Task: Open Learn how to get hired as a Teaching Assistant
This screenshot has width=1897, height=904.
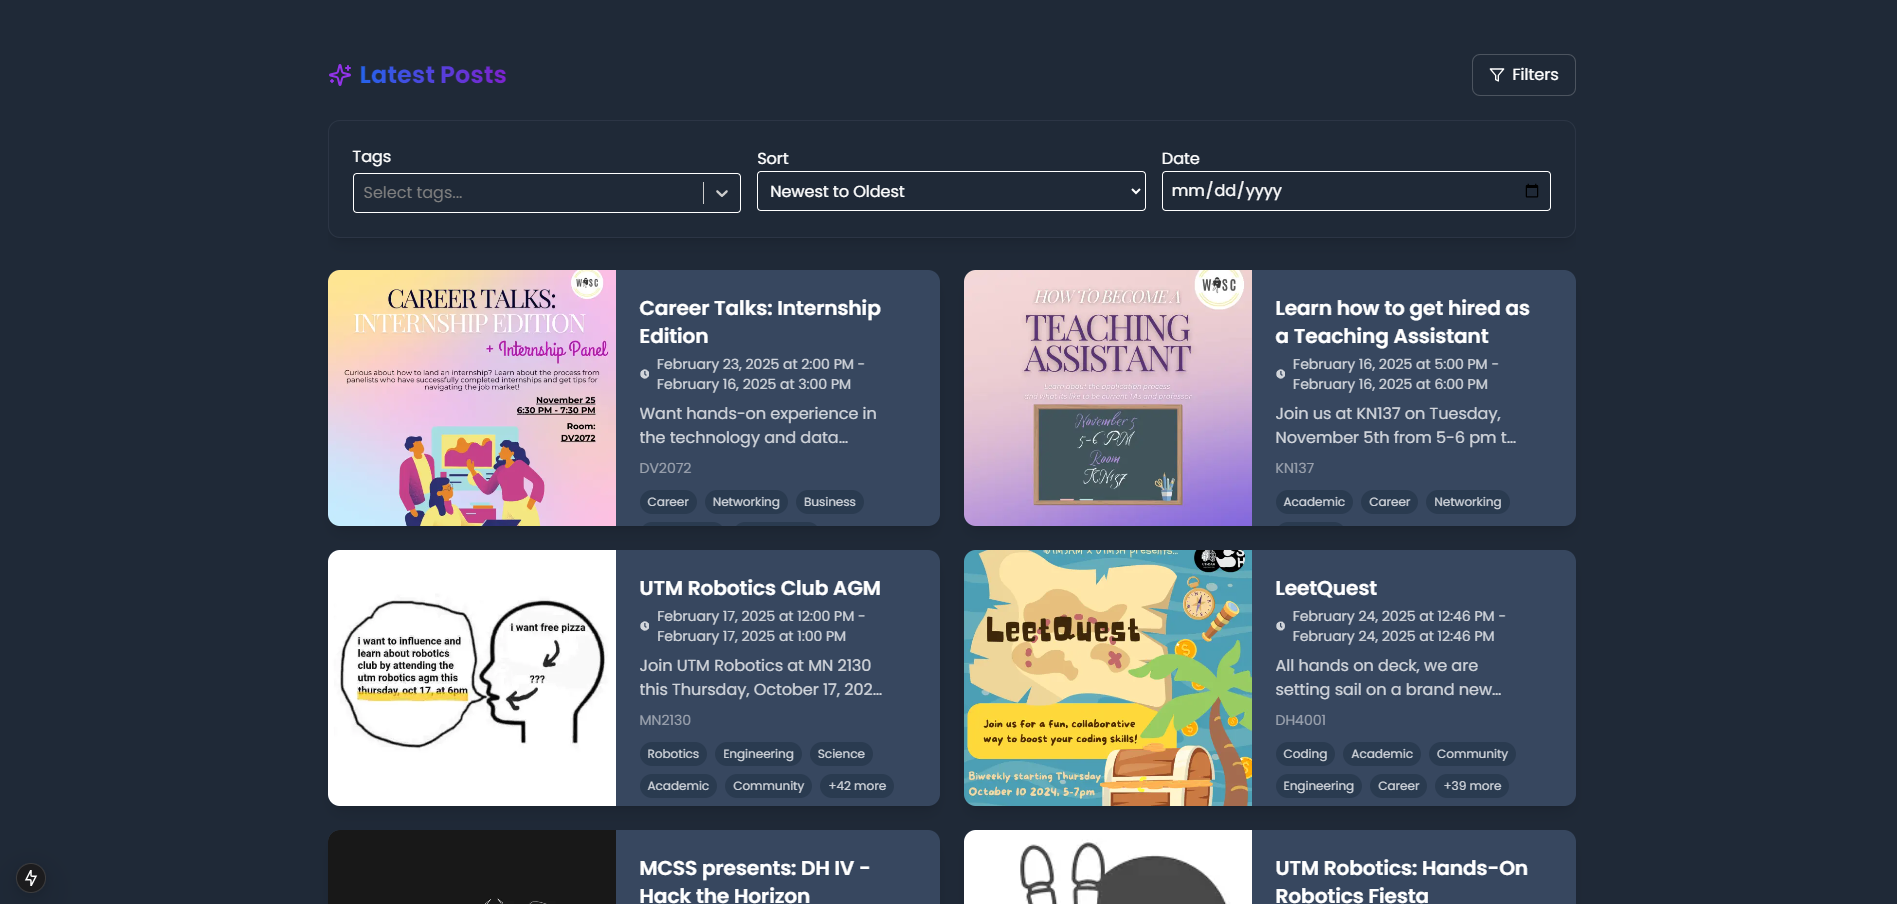Action: click(1402, 322)
